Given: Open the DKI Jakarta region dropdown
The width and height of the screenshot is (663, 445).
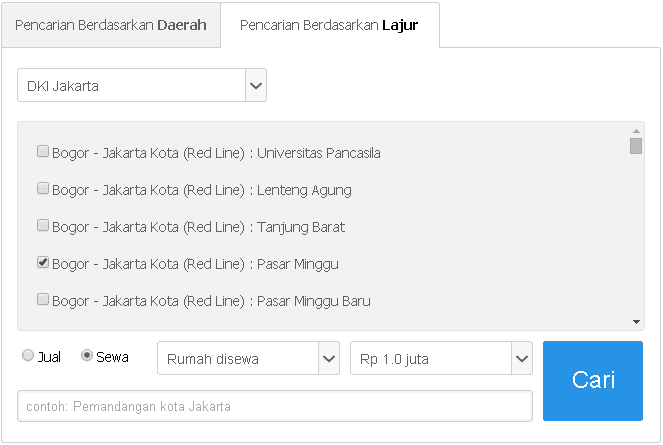Looking at the screenshot, I should [x=131, y=86].
